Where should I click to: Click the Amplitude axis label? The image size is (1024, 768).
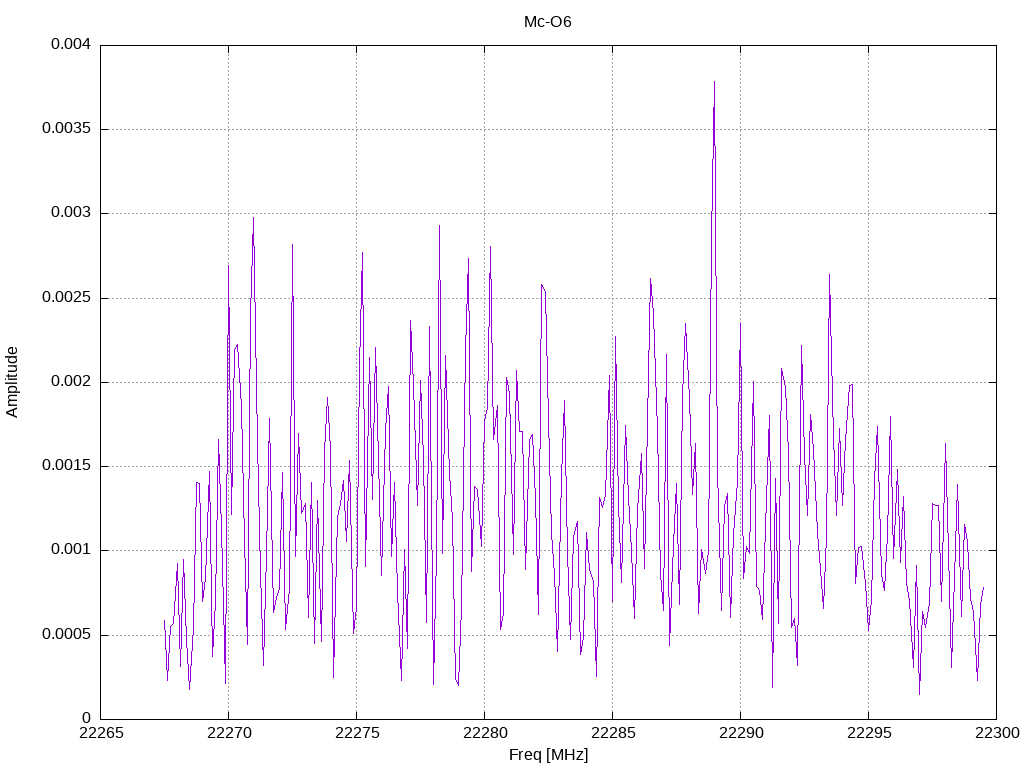pyautogui.click(x=12, y=382)
